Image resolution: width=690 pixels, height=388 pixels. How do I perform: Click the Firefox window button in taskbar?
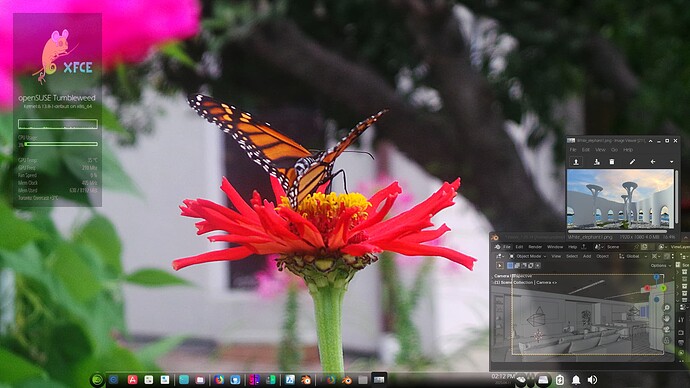tap(330, 379)
